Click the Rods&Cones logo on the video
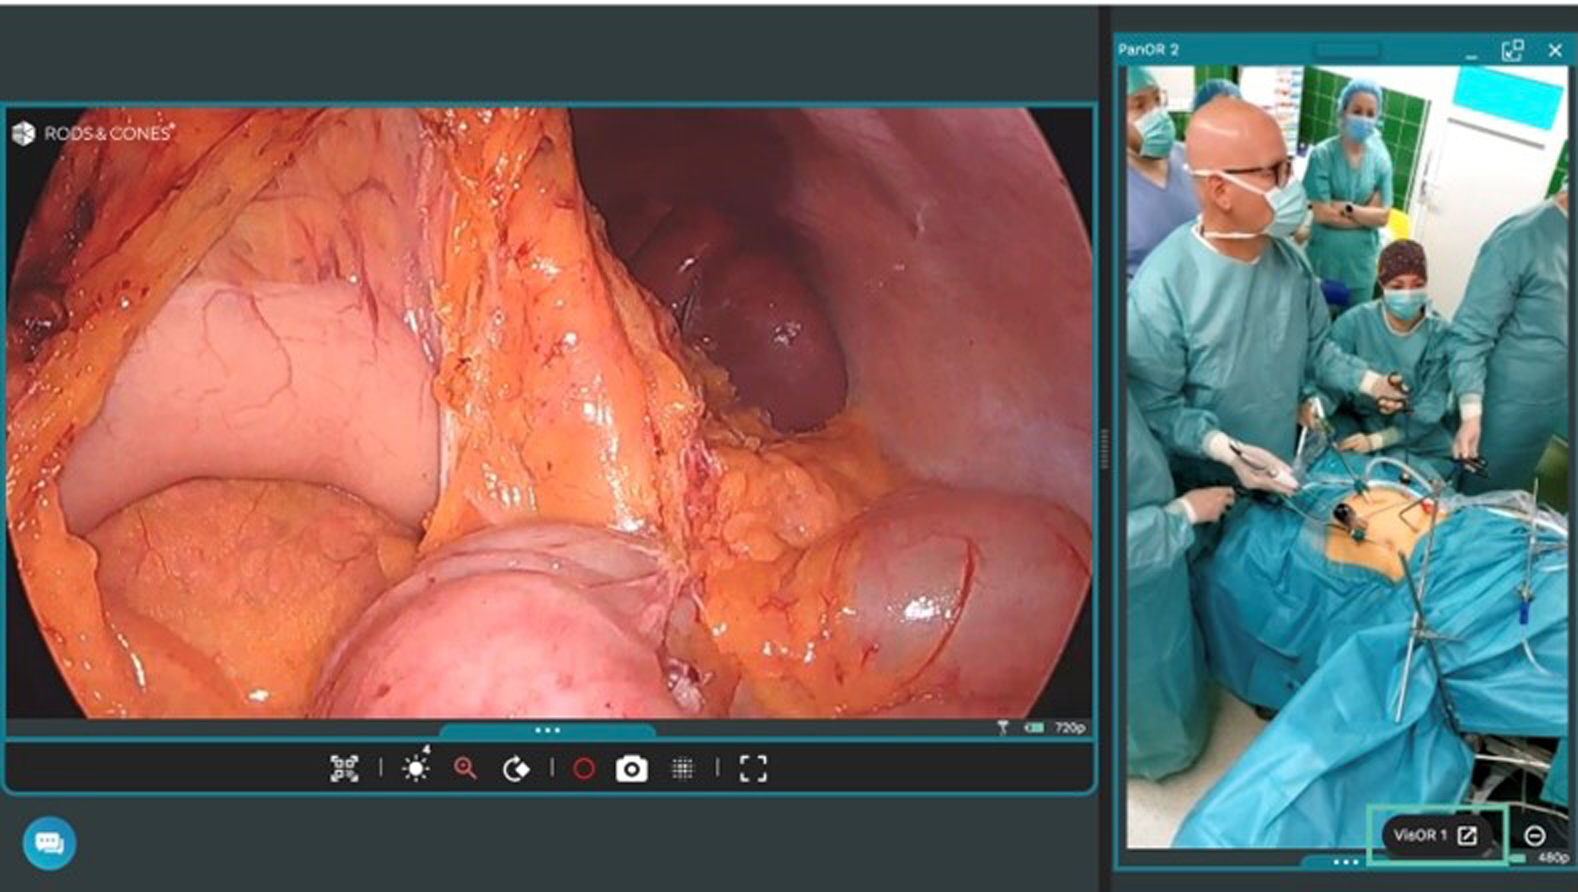The height and width of the screenshot is (892, 1578). (93, 133)
